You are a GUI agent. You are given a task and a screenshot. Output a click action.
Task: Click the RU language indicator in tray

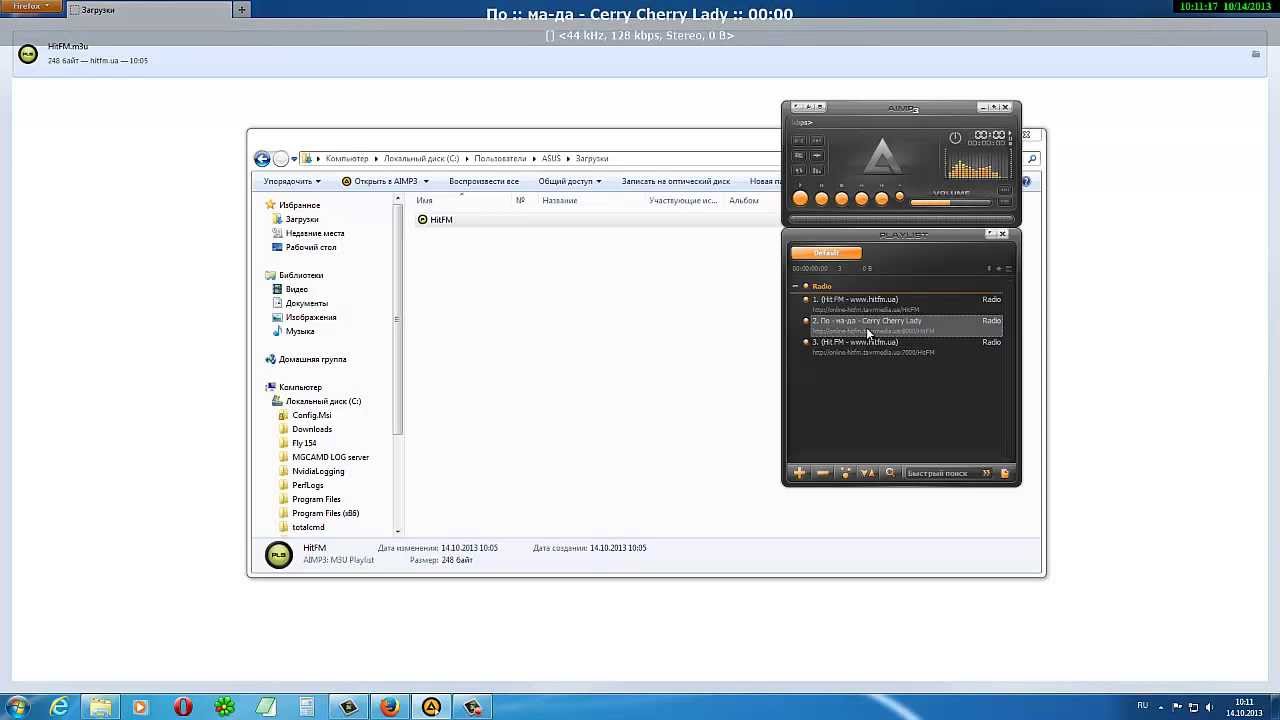coord(1143,705)
